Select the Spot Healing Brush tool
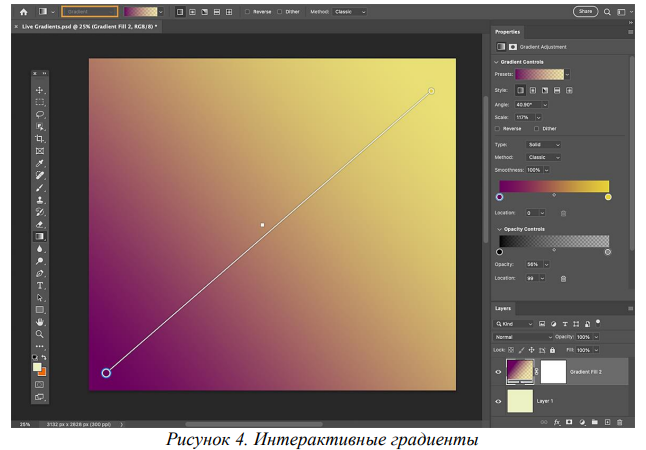646x450 pixels. 40,176
